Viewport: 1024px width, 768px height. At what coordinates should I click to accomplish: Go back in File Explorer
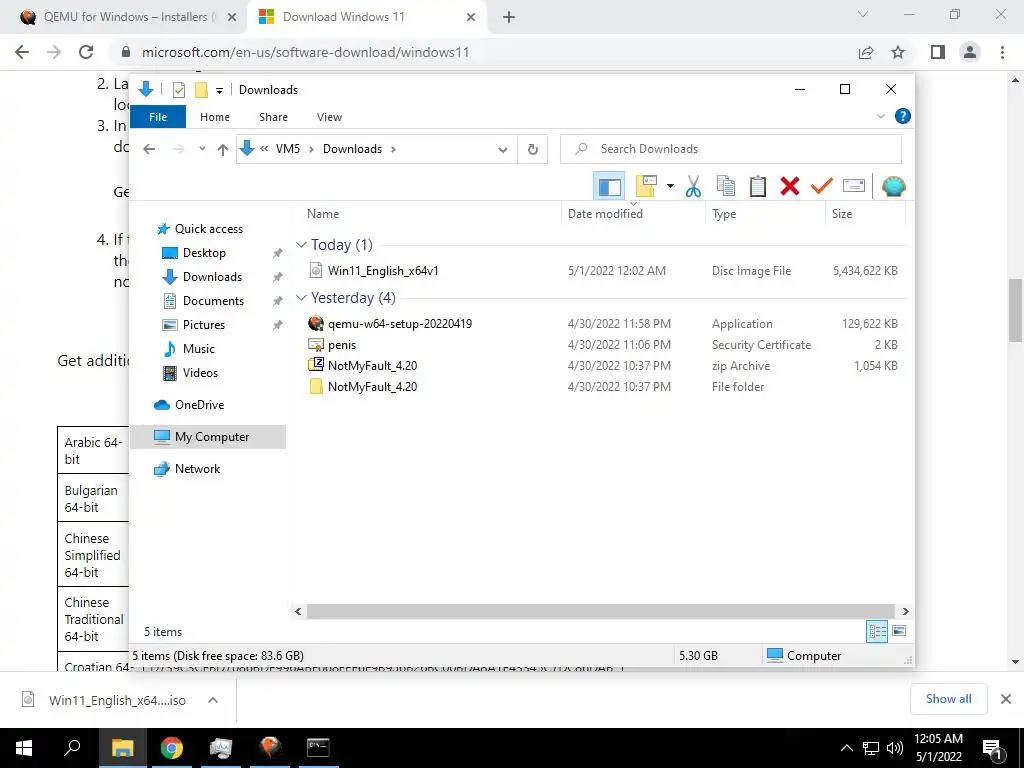149,149
